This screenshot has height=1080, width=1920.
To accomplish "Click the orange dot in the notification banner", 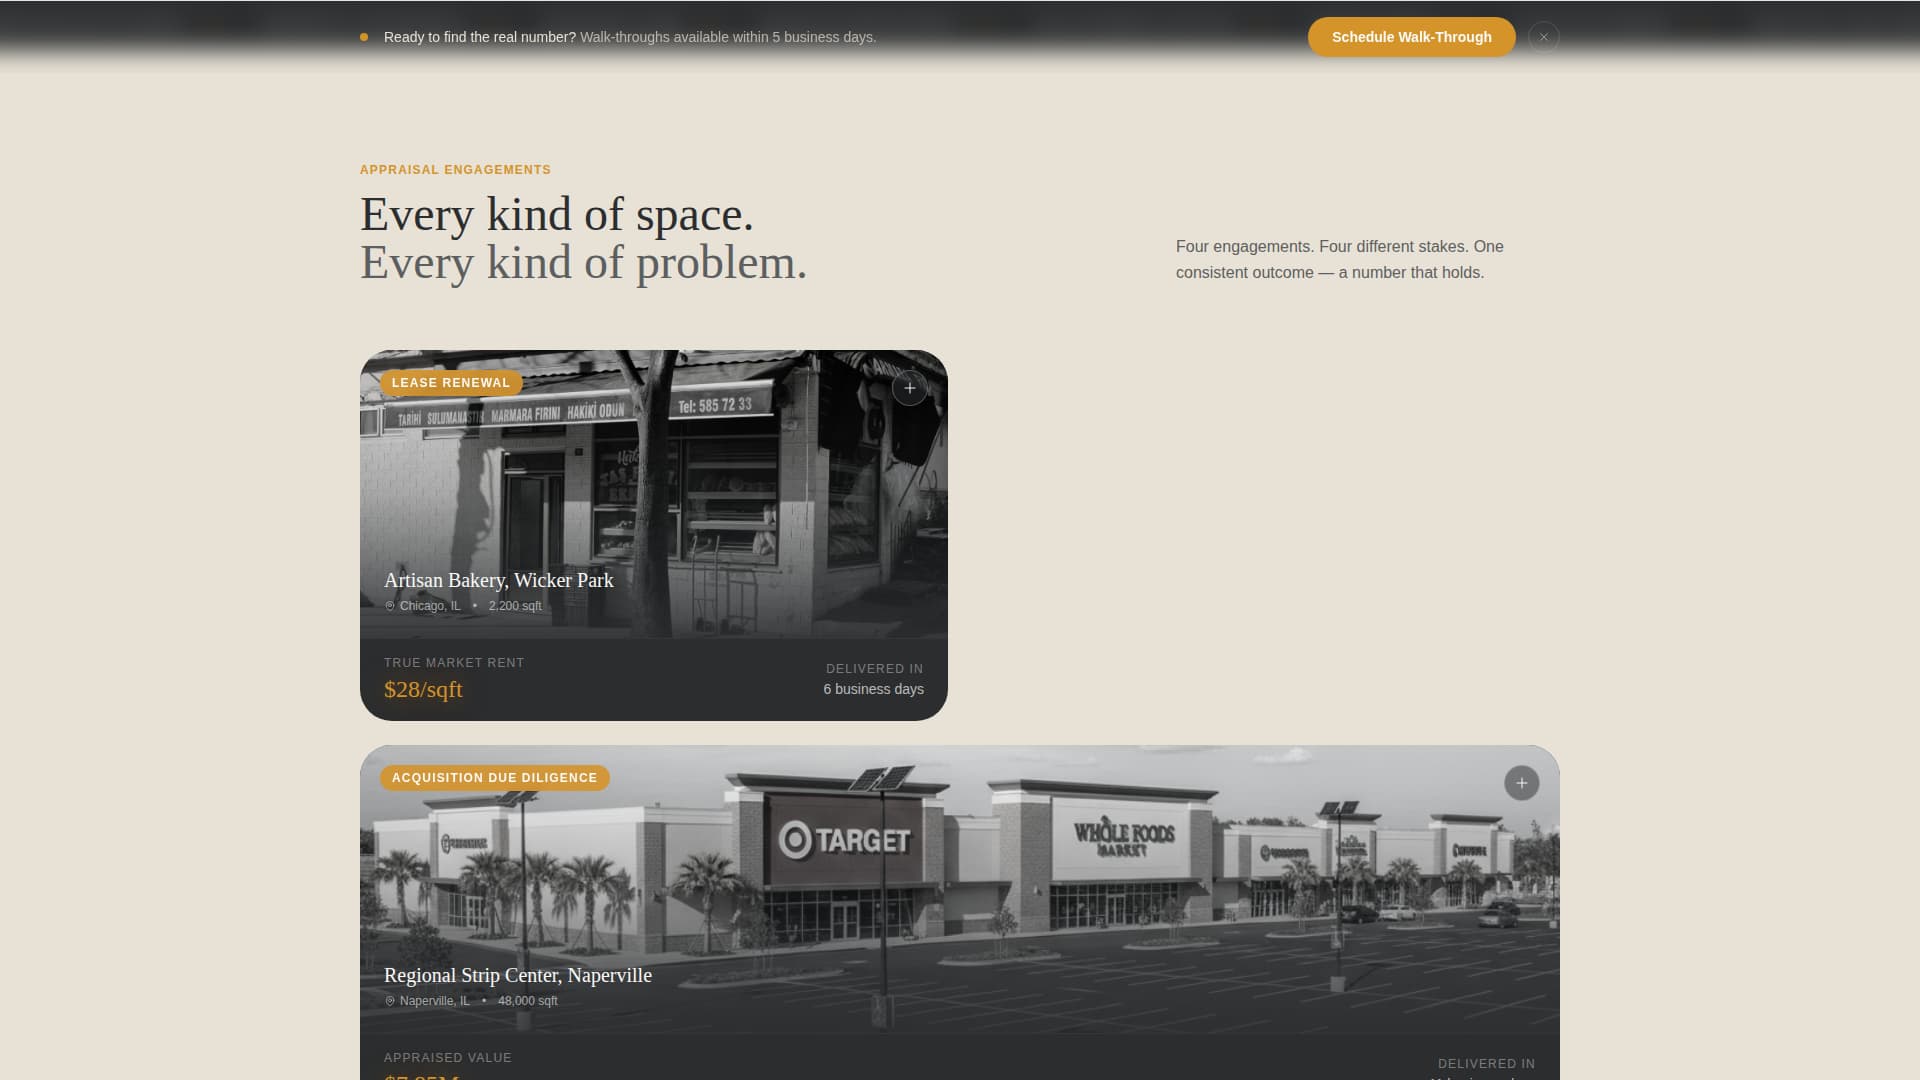I will click(x=363, y=36).
